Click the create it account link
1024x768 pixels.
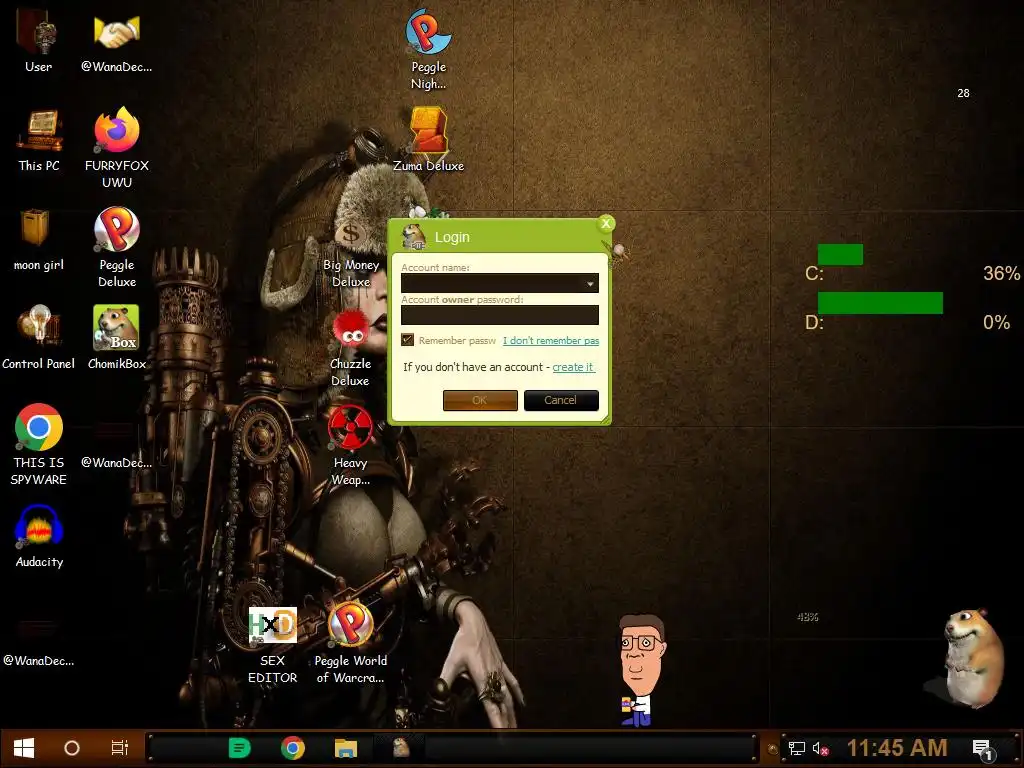tap(573, 367)
